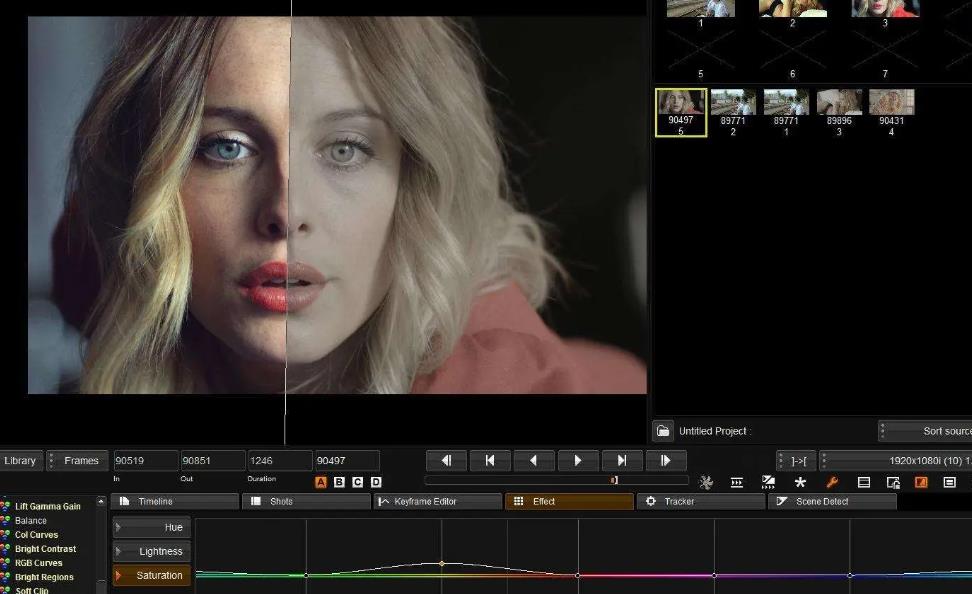Click the wrench settings icon
The height and width of the screenshot is (594, 972).
(831, 482)
